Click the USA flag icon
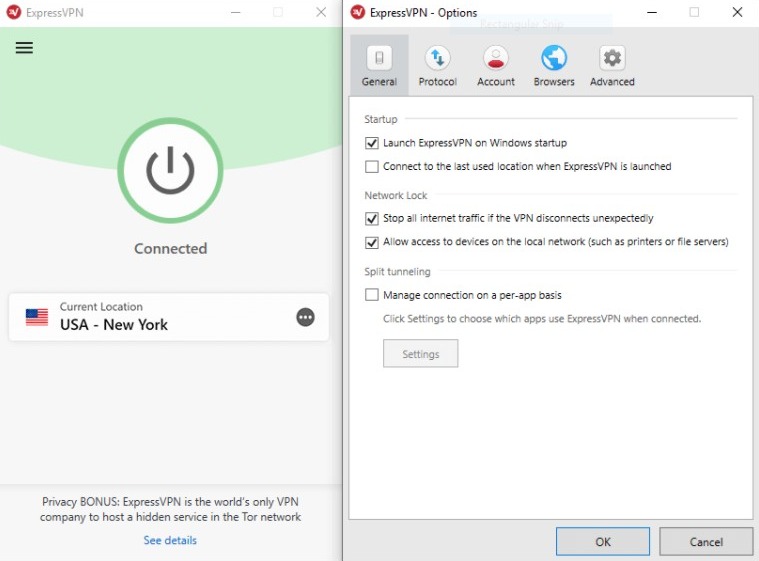759x561 pixels. pos(37,317)
